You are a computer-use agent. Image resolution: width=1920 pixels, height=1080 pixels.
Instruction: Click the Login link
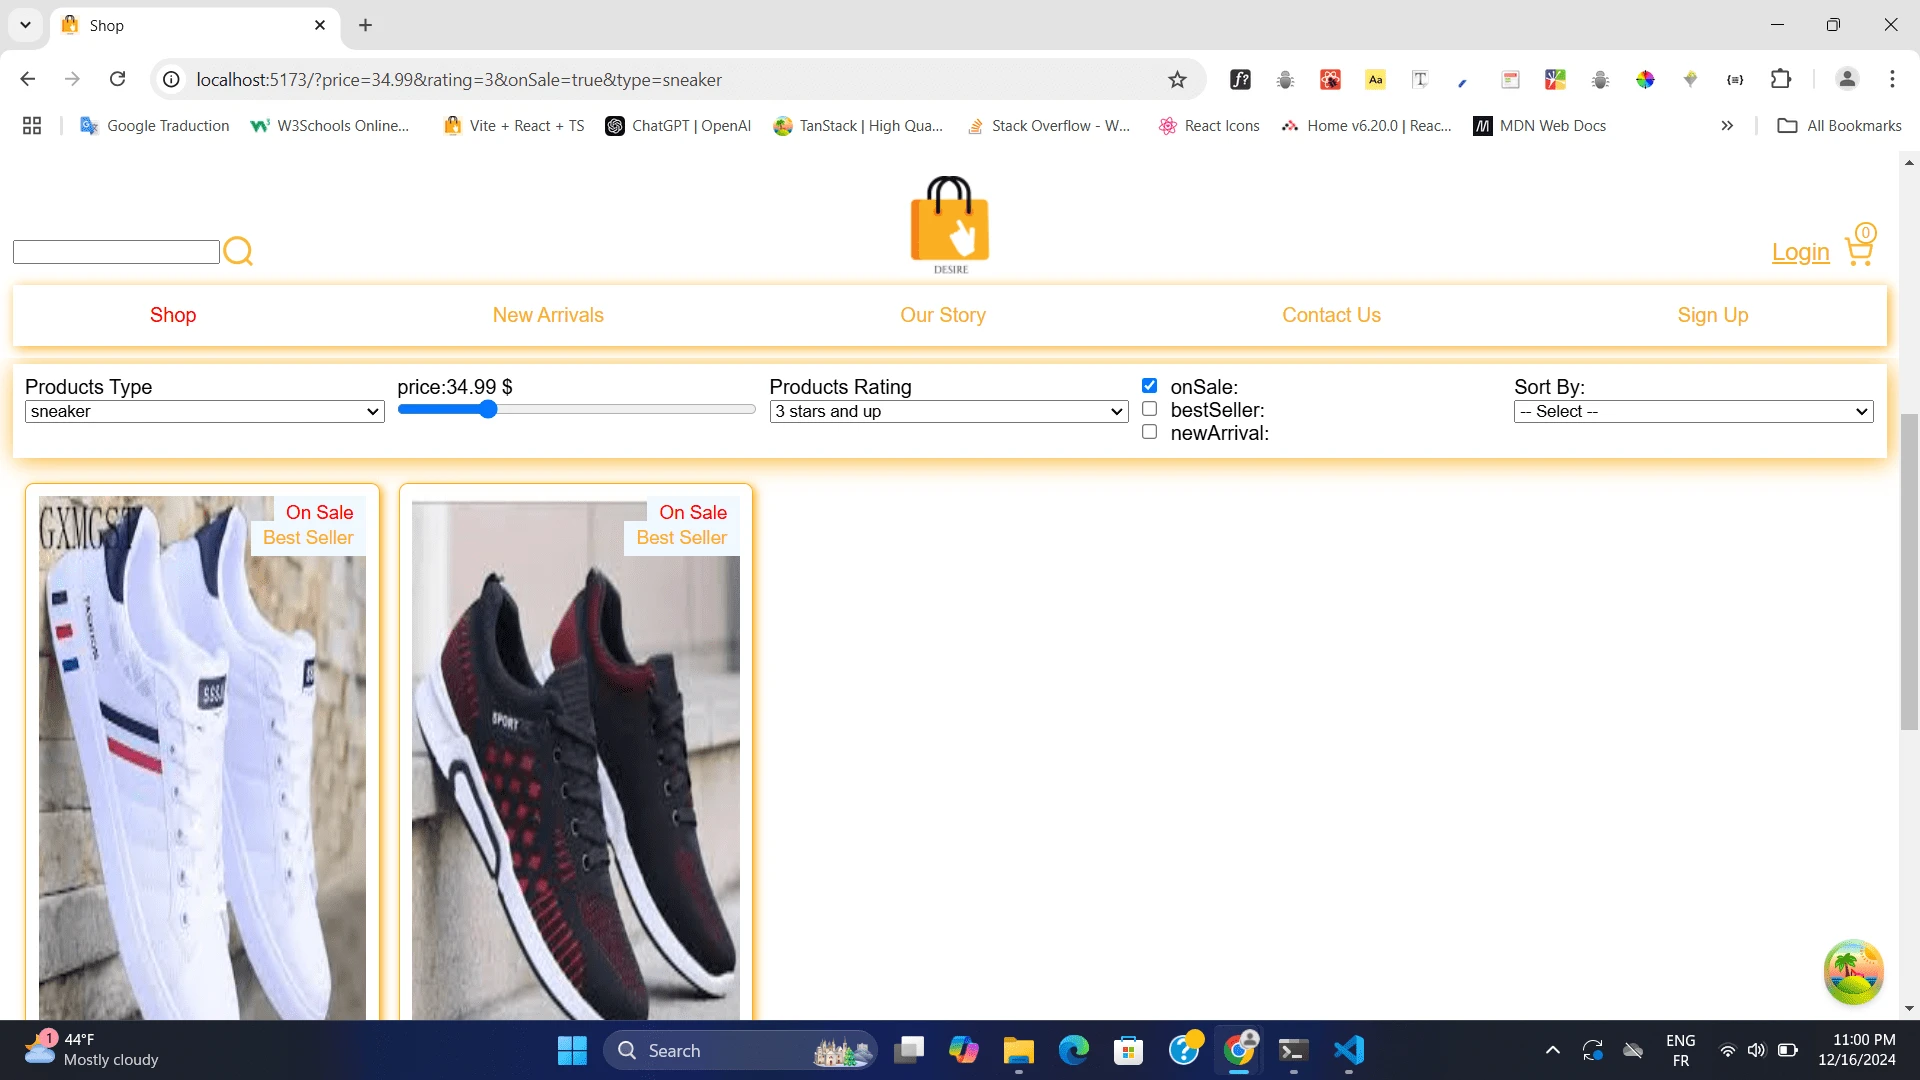click(1800, 252)
